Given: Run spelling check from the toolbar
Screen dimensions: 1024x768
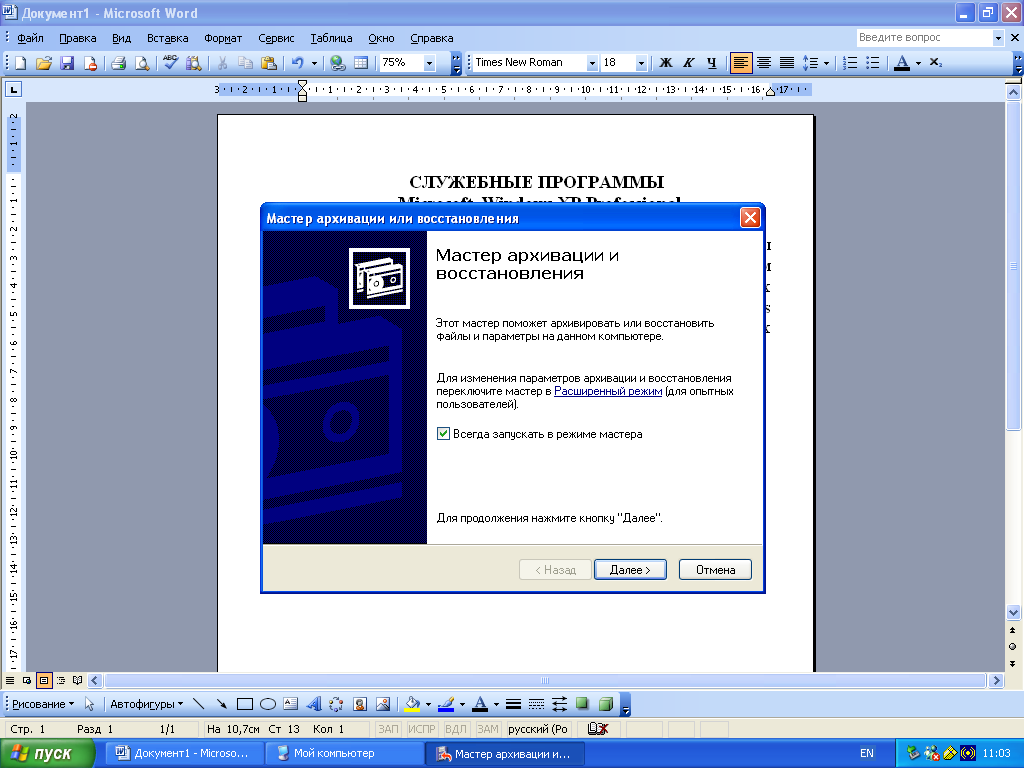Looking at the screenshot, I should (170, 63).
